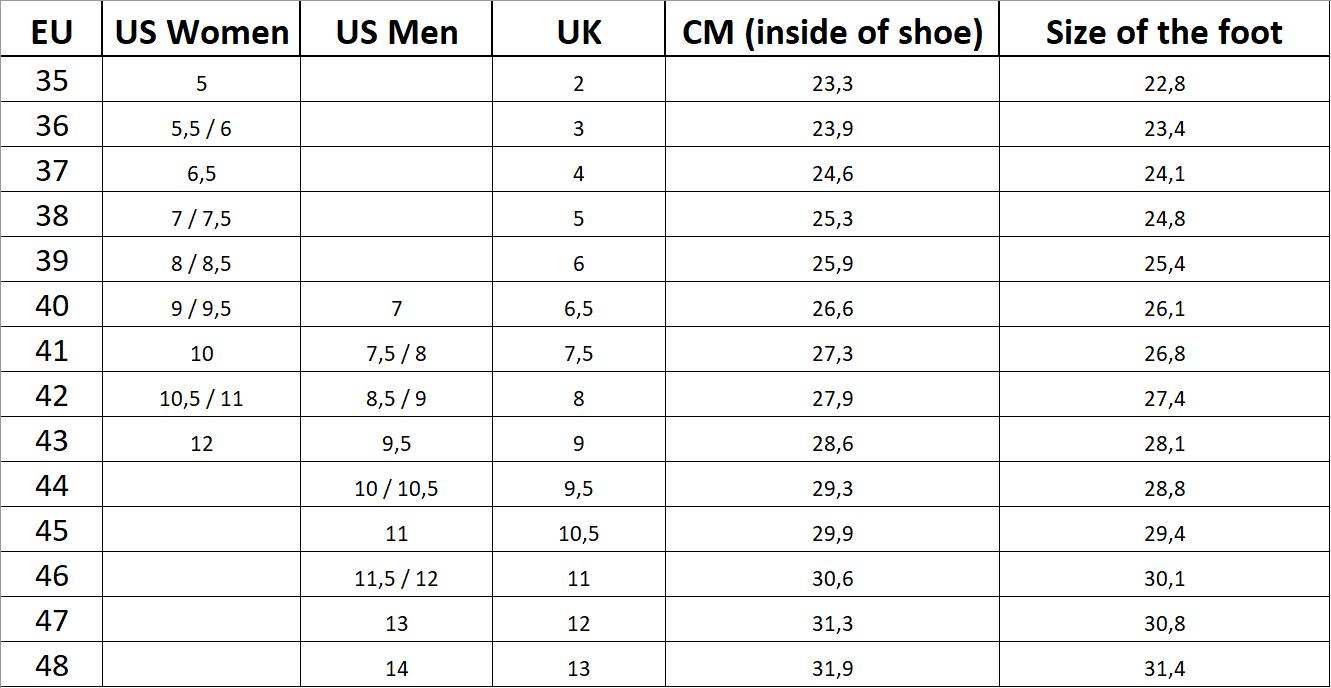
Task: Click EU size 35 cell
Action: 52,81
